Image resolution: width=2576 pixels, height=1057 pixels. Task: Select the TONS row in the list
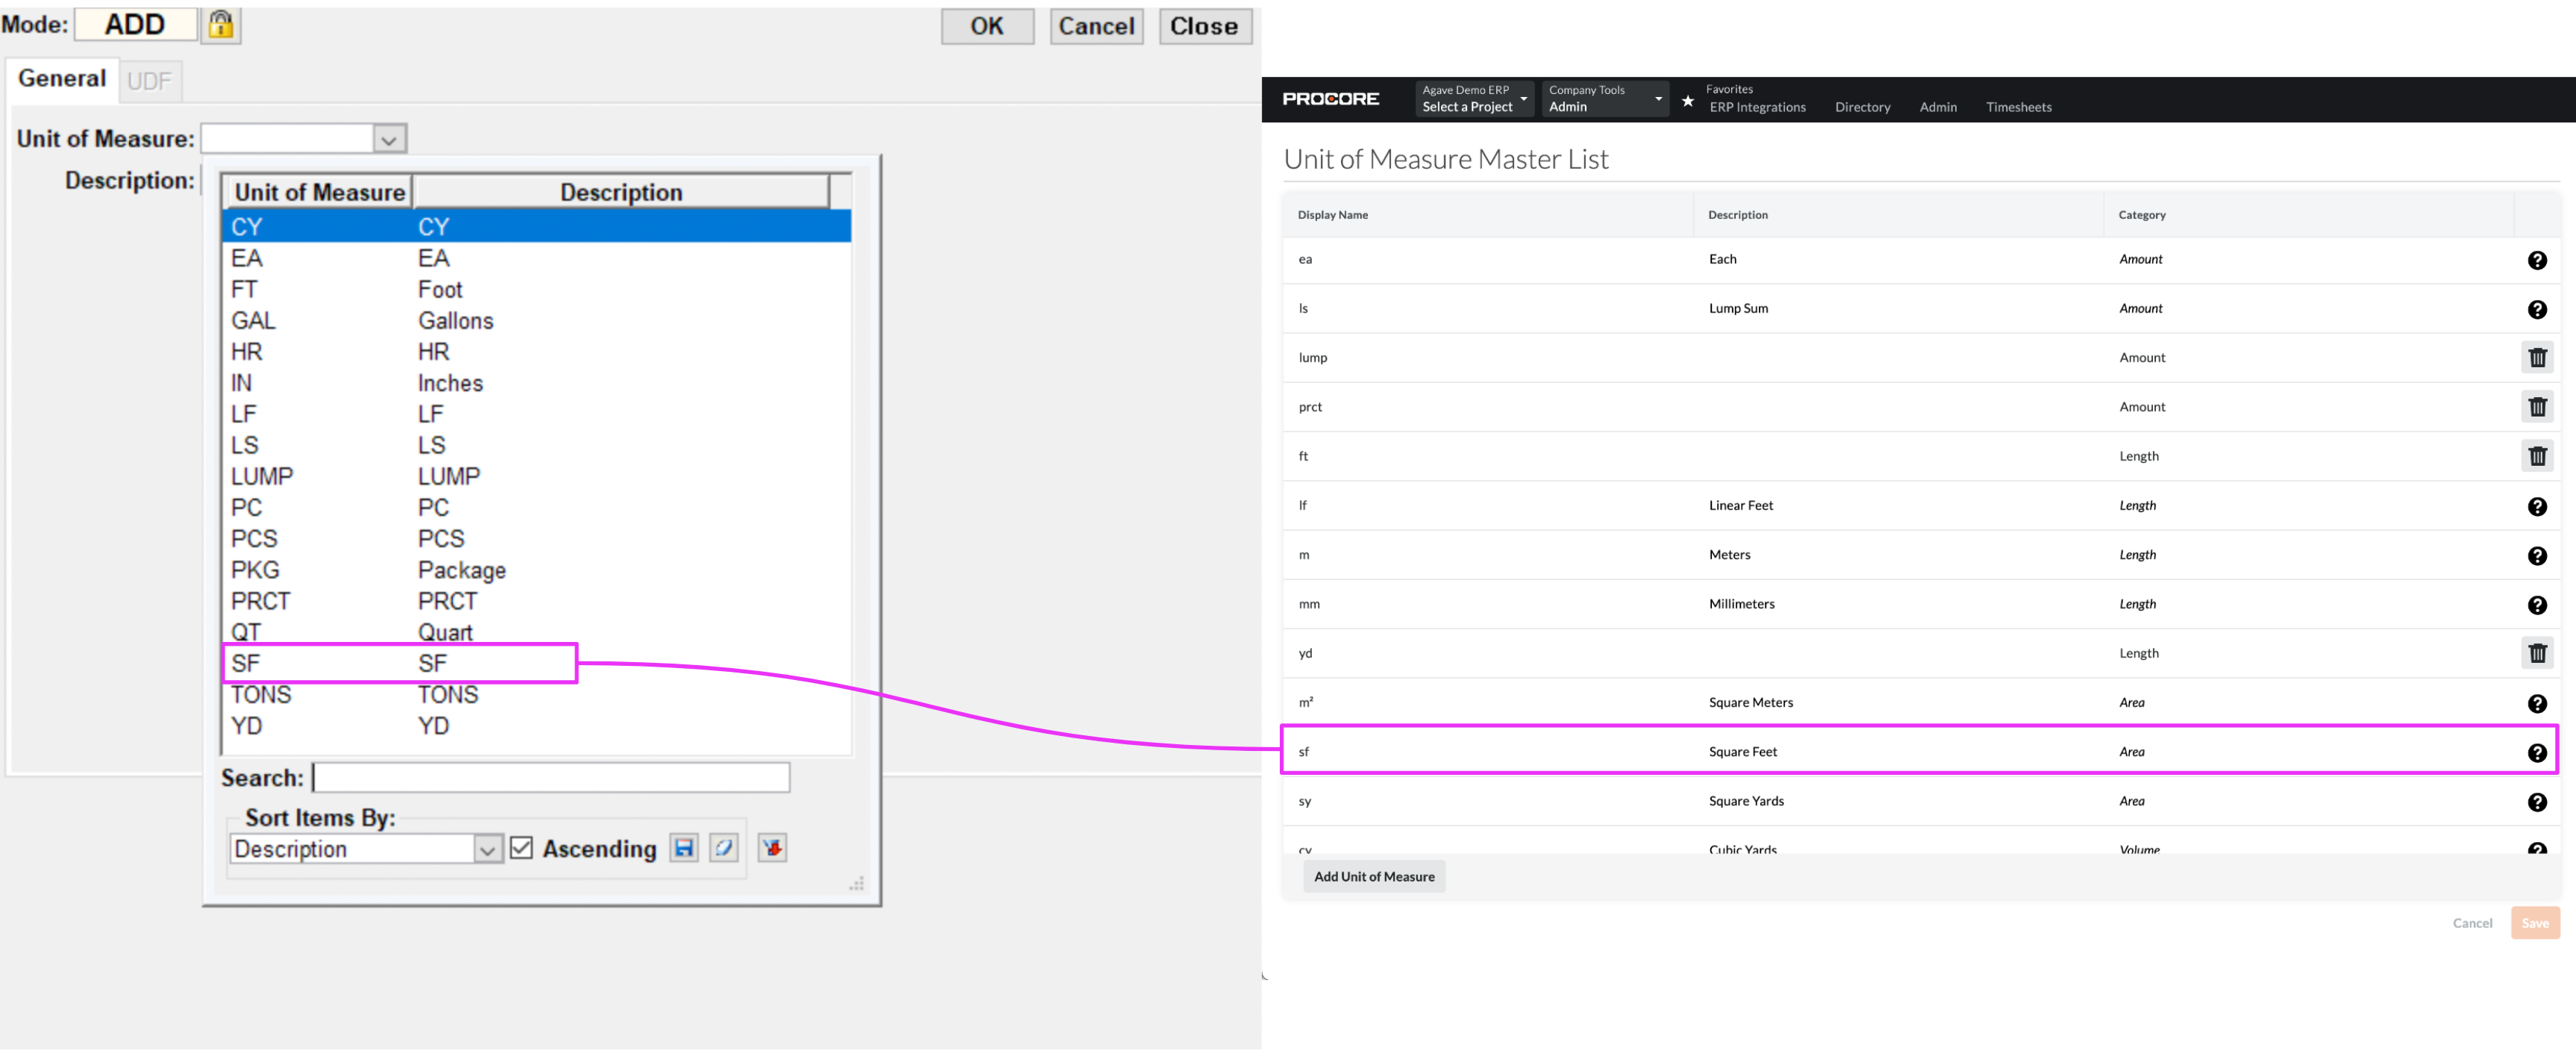536,694
